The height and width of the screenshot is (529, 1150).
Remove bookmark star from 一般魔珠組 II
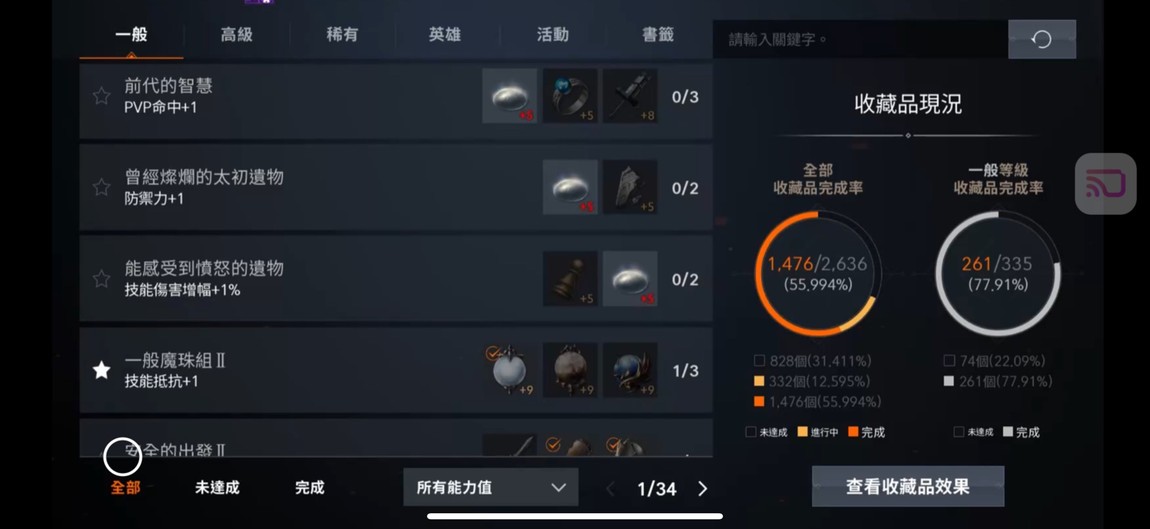(x=101, y=371)
